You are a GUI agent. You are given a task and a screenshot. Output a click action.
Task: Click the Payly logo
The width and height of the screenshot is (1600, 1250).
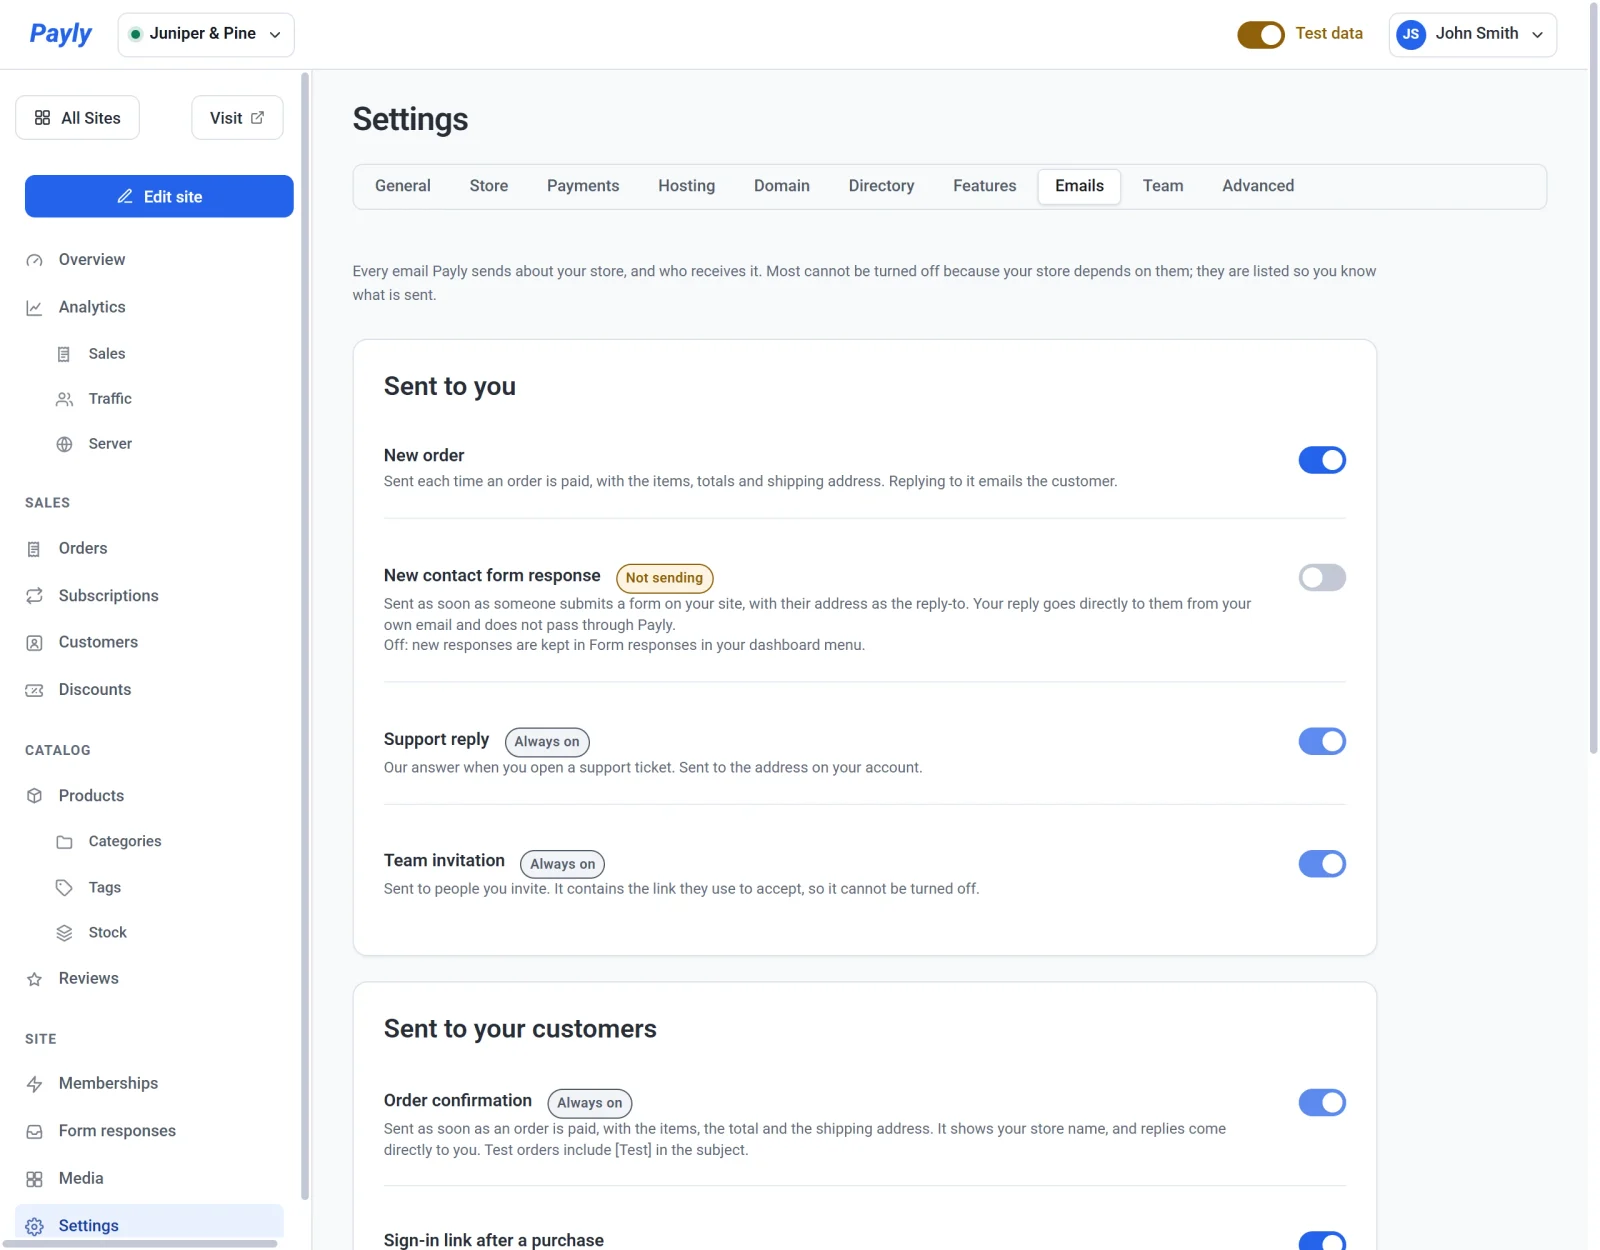point(60,34)
